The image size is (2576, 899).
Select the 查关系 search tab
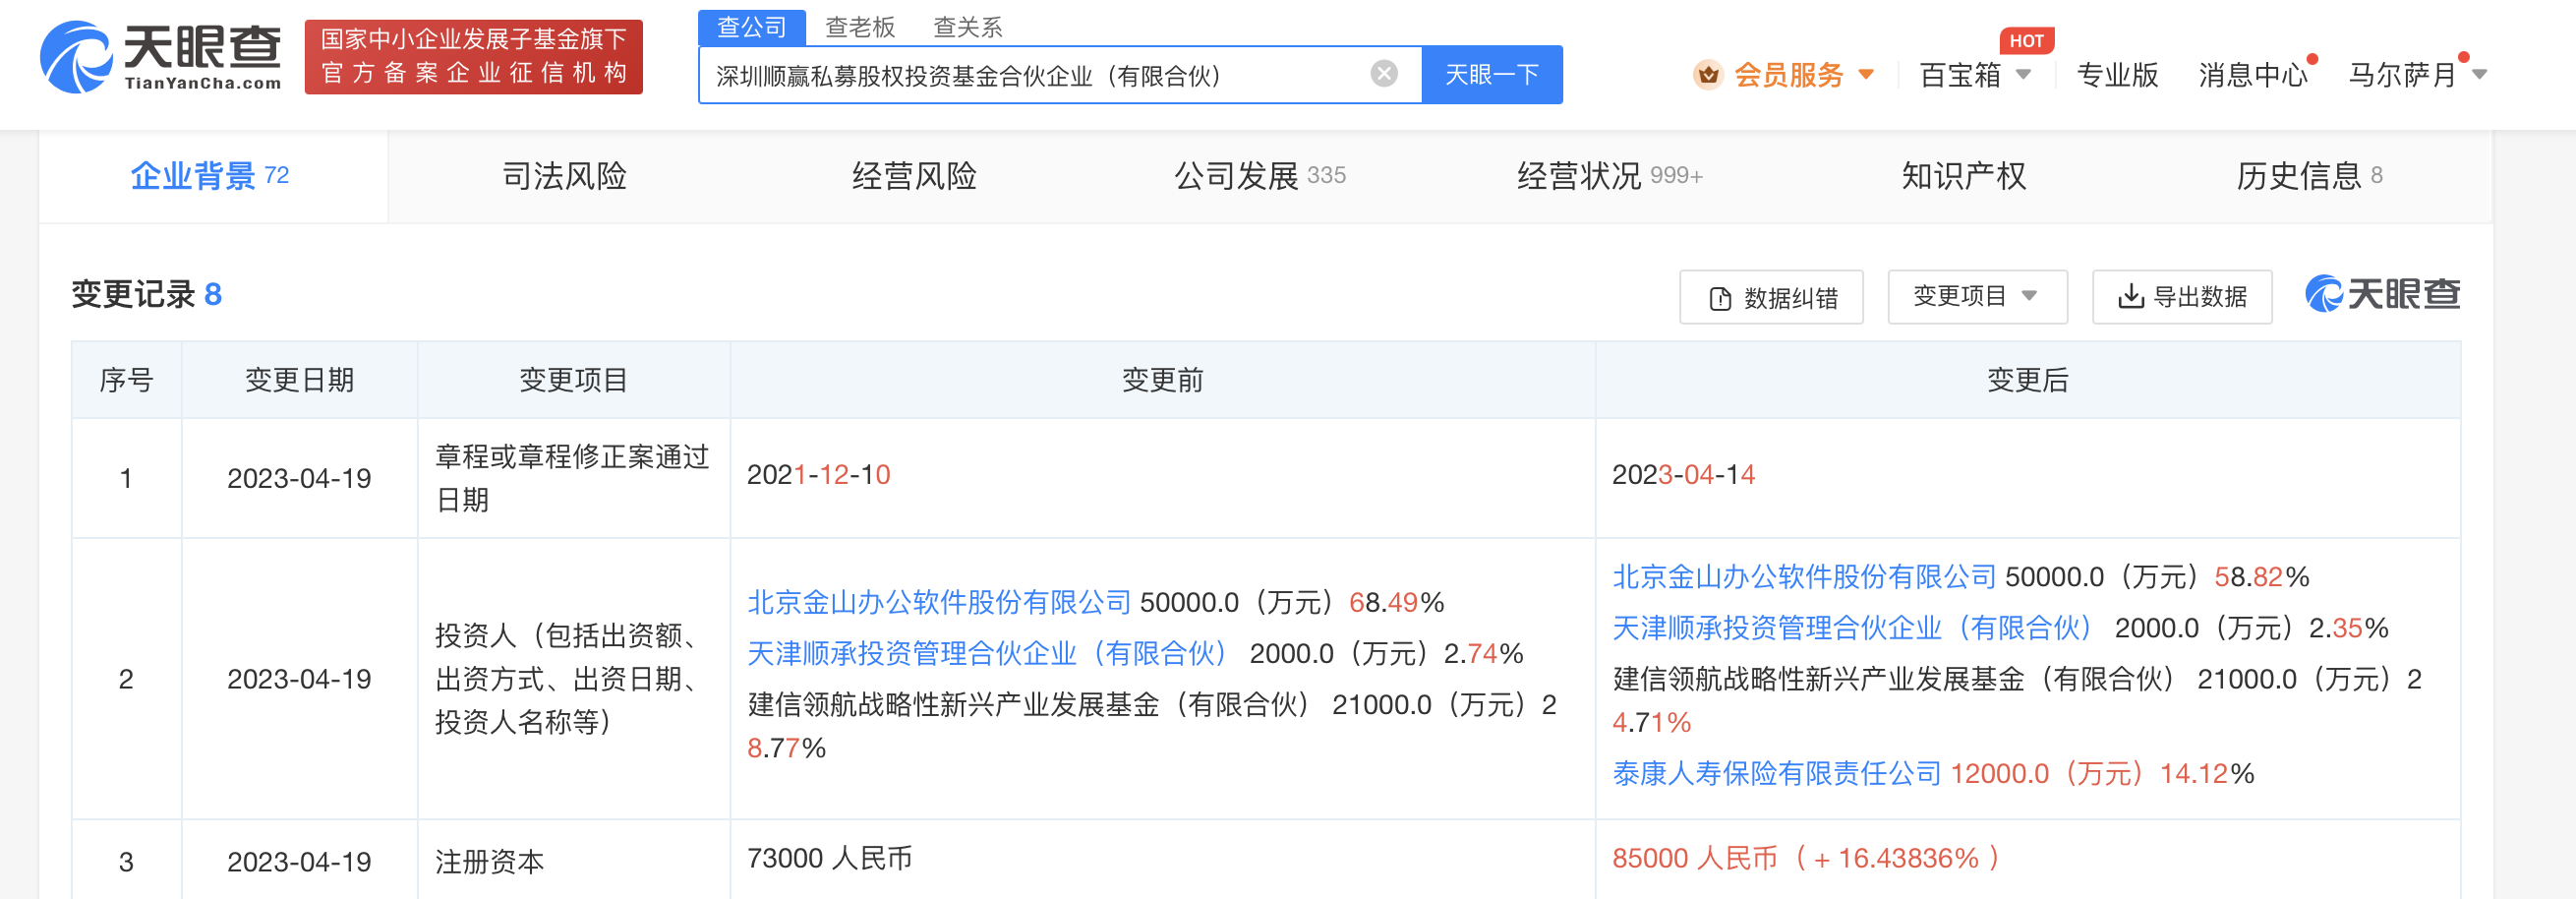(x=967, y=27)
